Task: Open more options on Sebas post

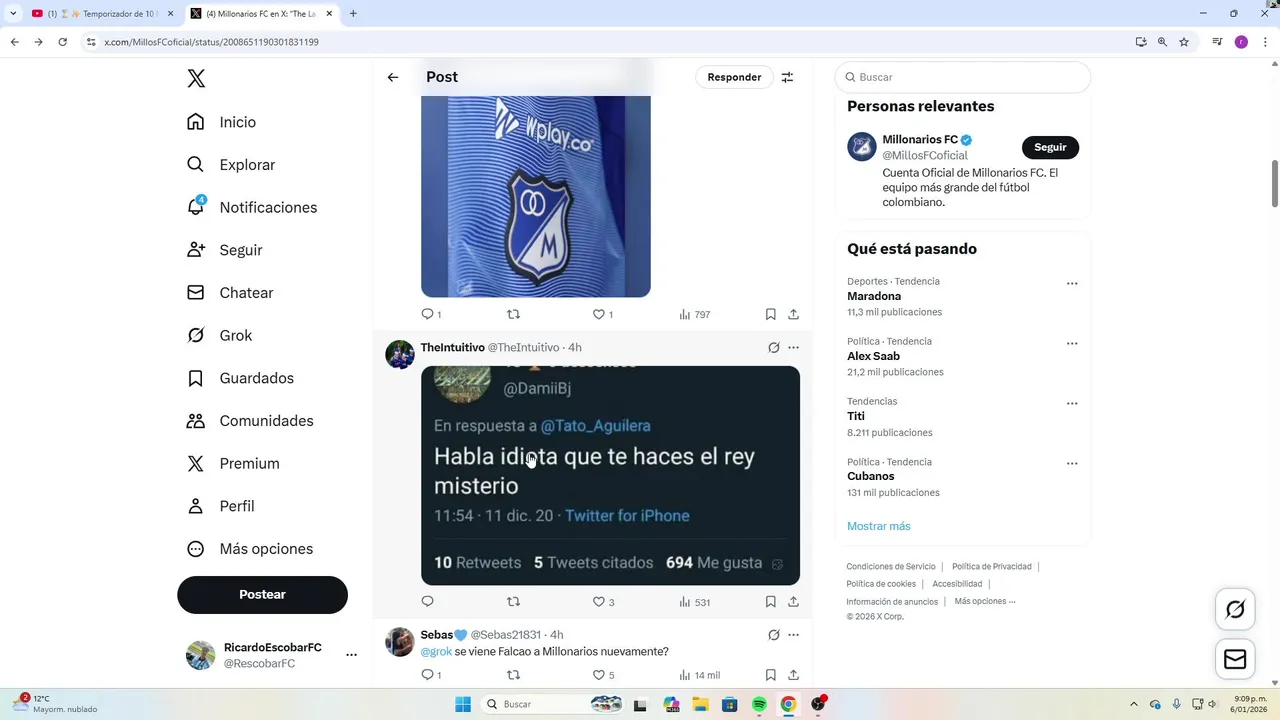Action: 793,635
